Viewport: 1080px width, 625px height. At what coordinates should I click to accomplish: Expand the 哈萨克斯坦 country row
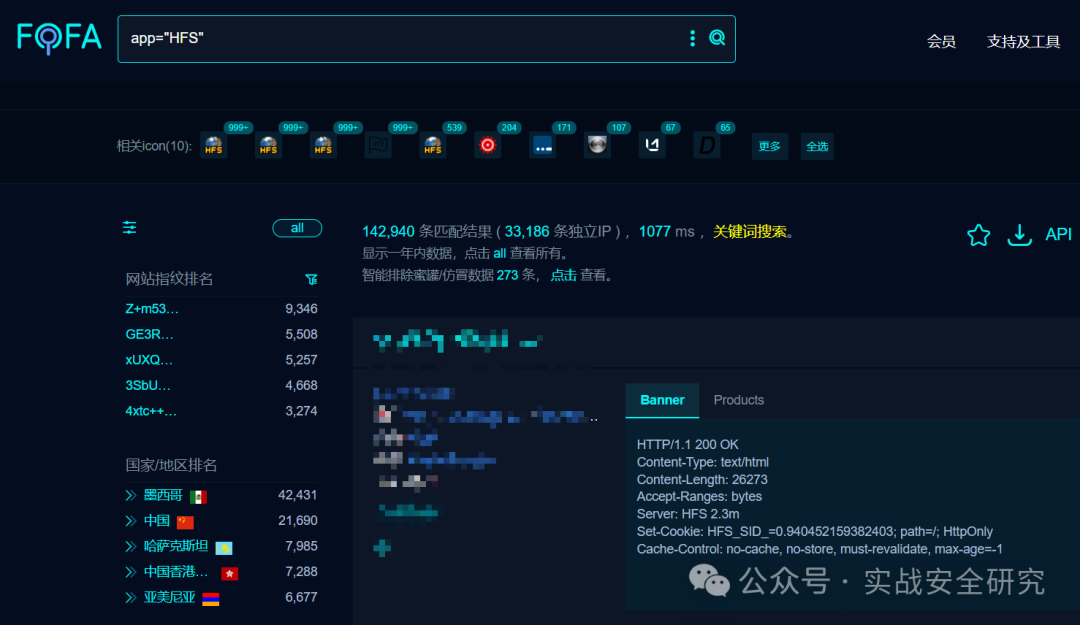[x=131, y=546]
